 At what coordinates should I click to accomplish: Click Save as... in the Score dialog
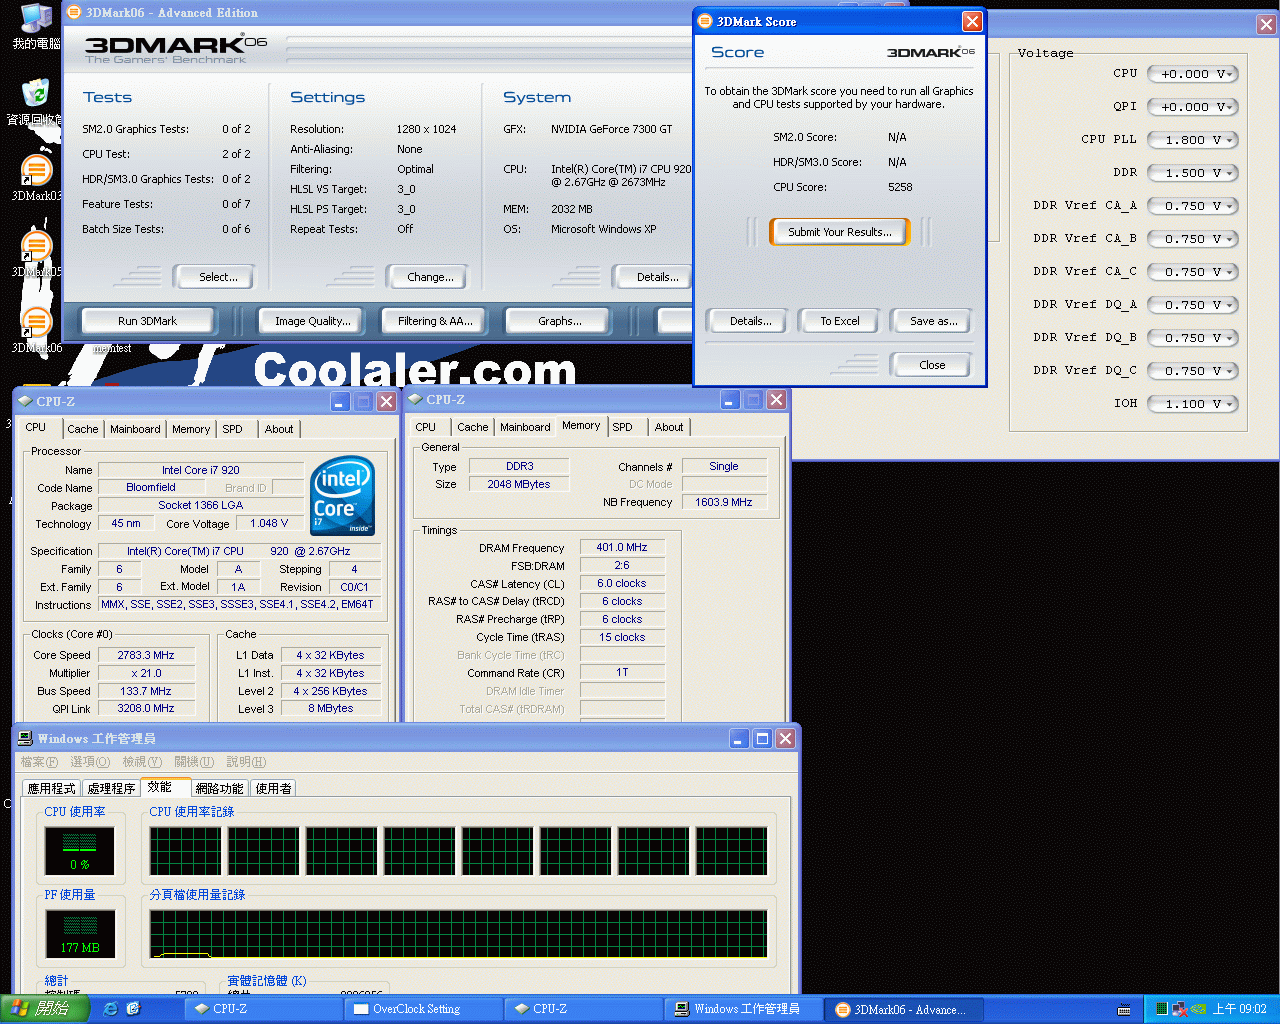point(933,321)
